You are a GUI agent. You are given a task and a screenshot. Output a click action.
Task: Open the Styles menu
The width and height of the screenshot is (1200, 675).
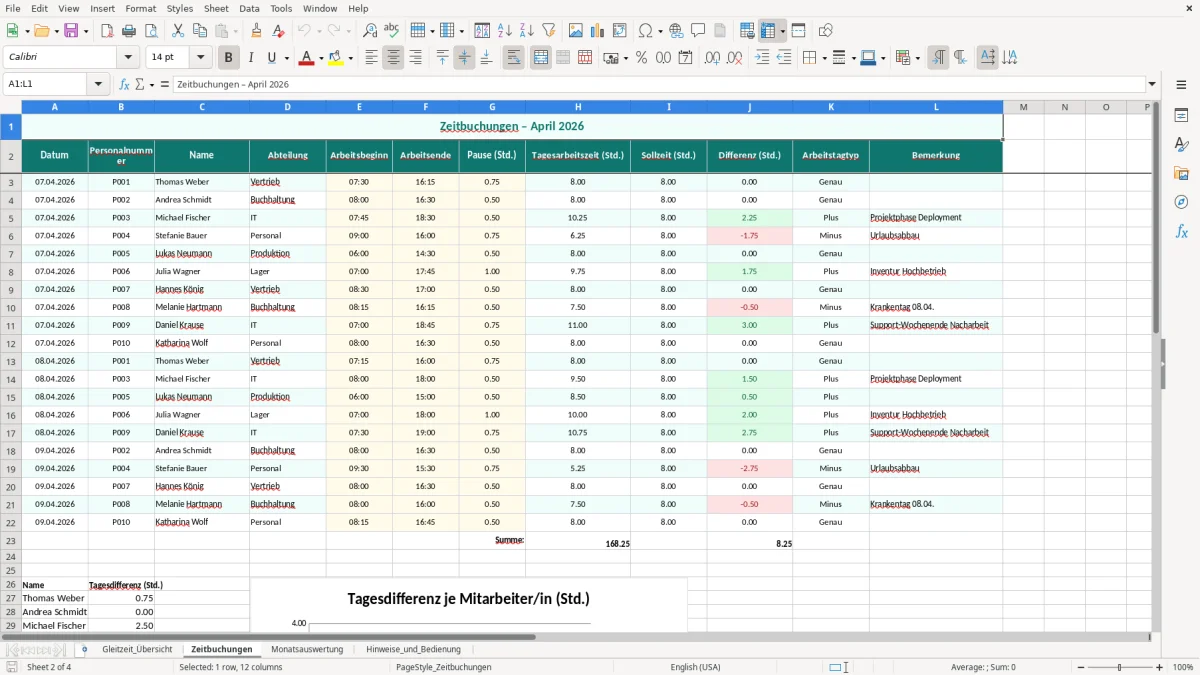[180, 8]
